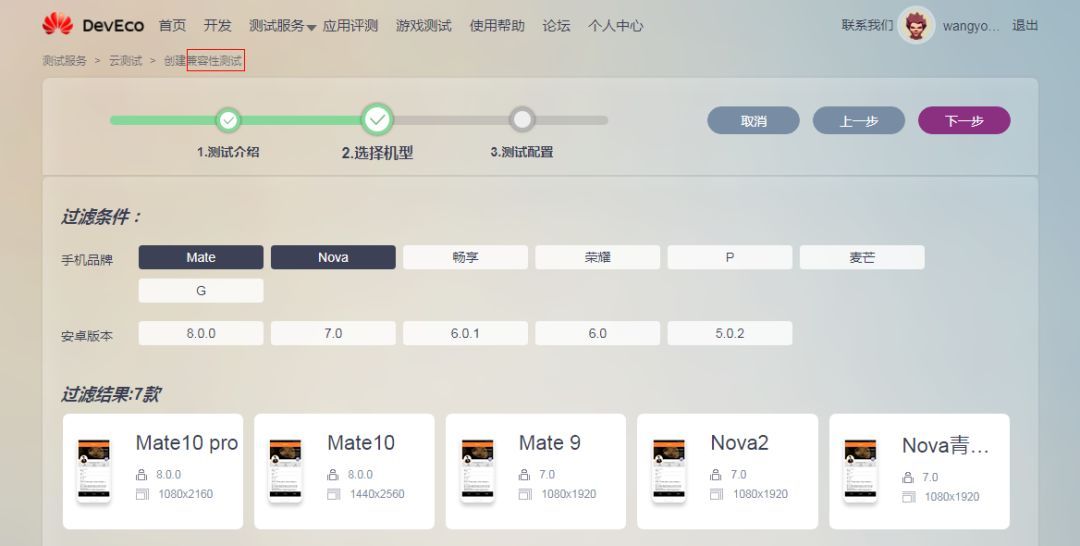Click 测试服务 in the breadcrumb
1080x546 pixels.
[65, 61]
